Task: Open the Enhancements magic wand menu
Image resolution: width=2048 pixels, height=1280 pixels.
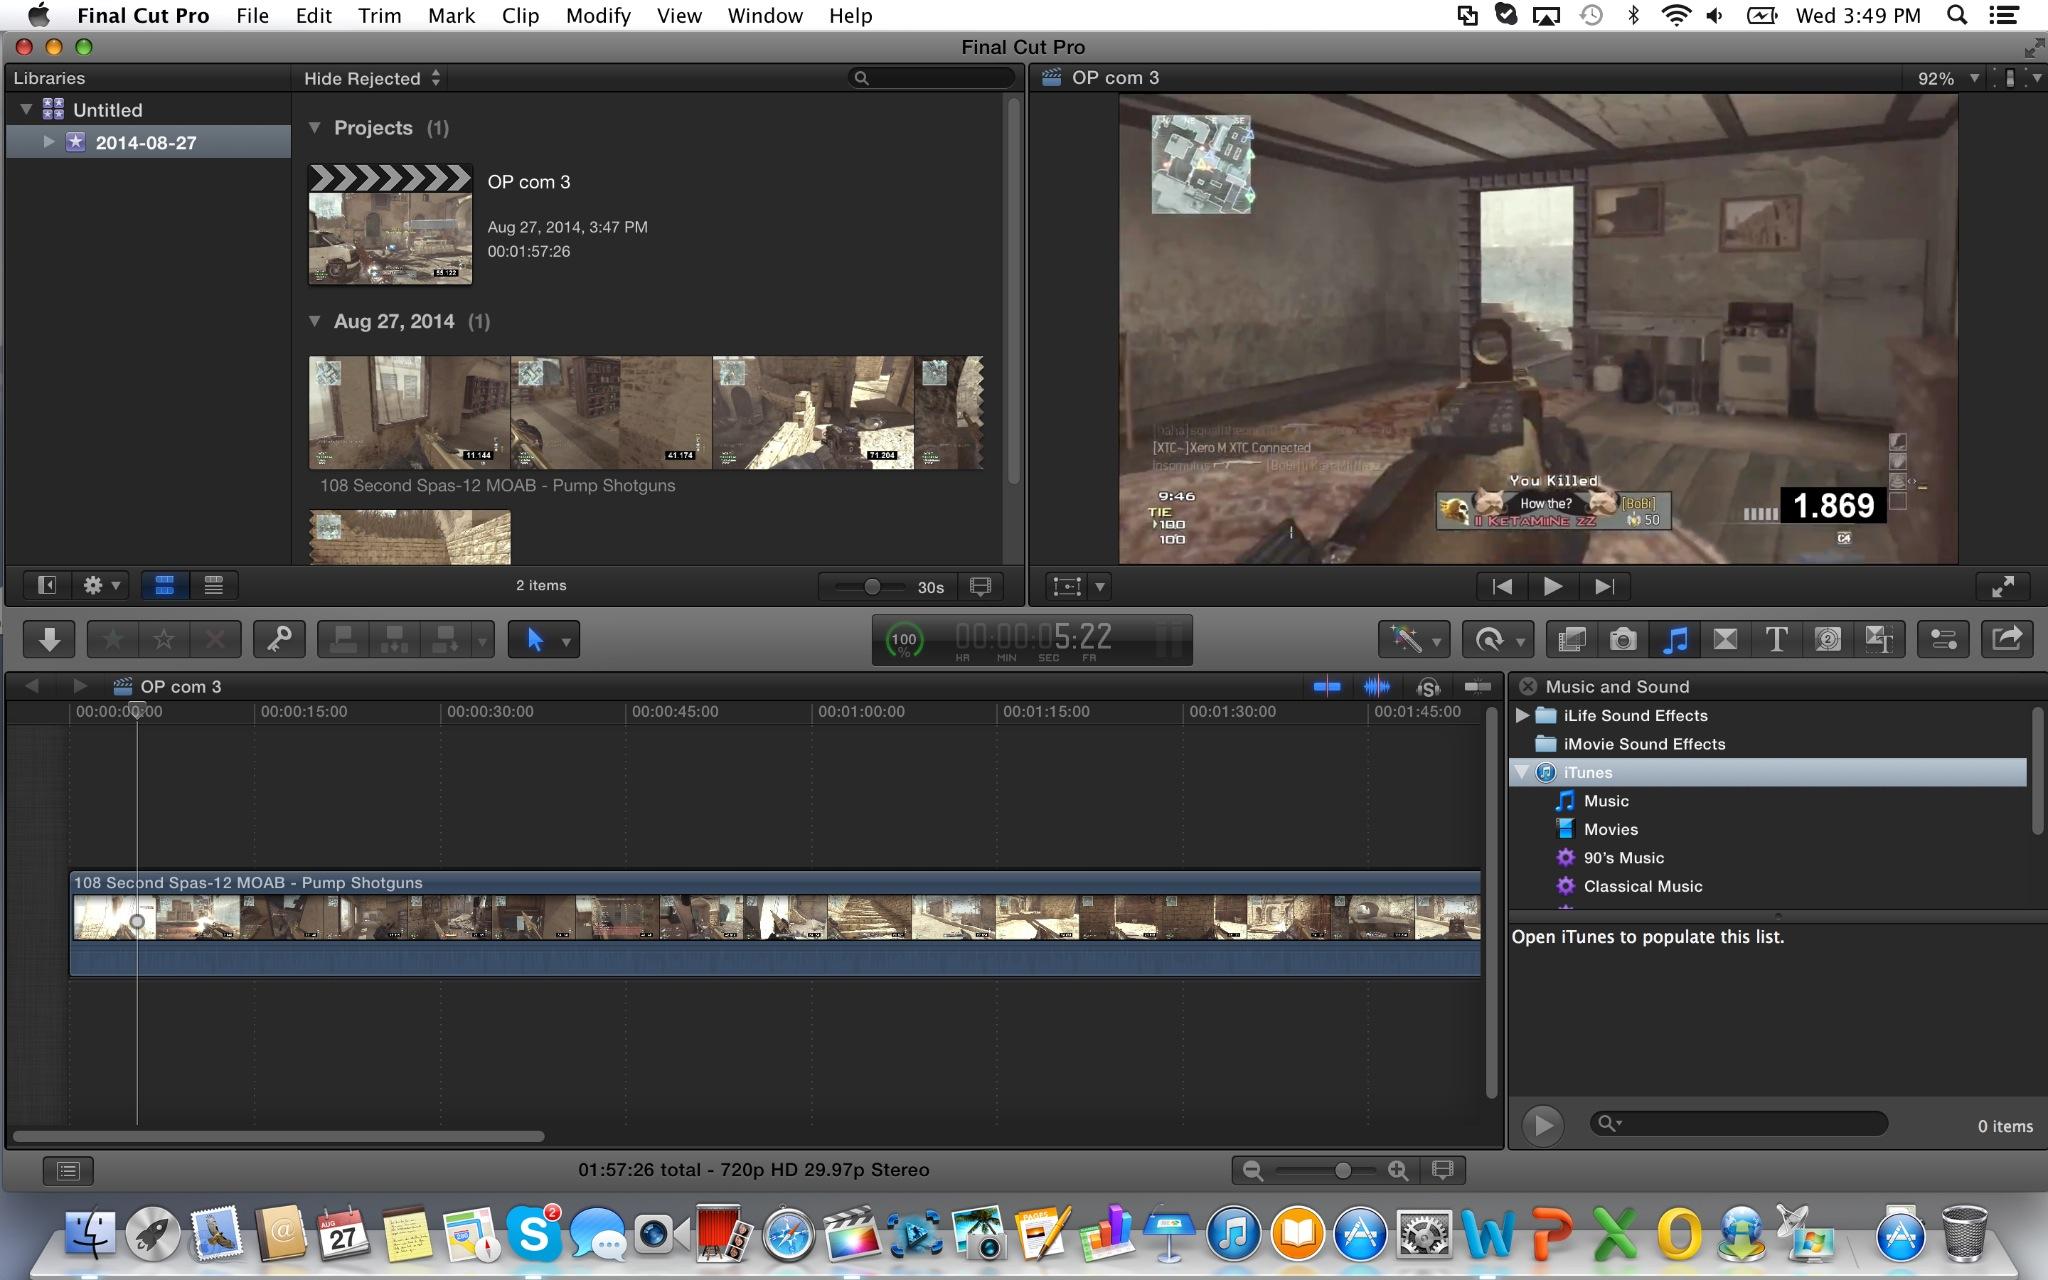Action: tap(1413, 639)
